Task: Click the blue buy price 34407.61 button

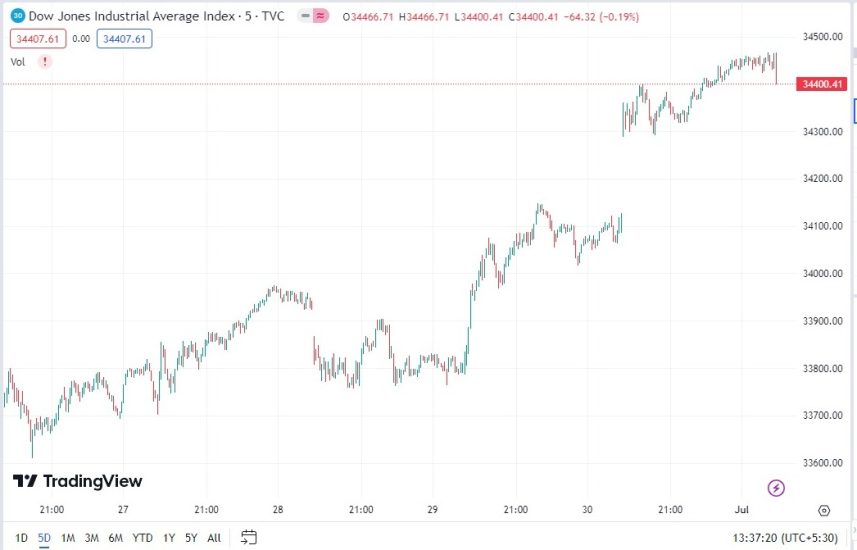Action: tap(126, 39)
